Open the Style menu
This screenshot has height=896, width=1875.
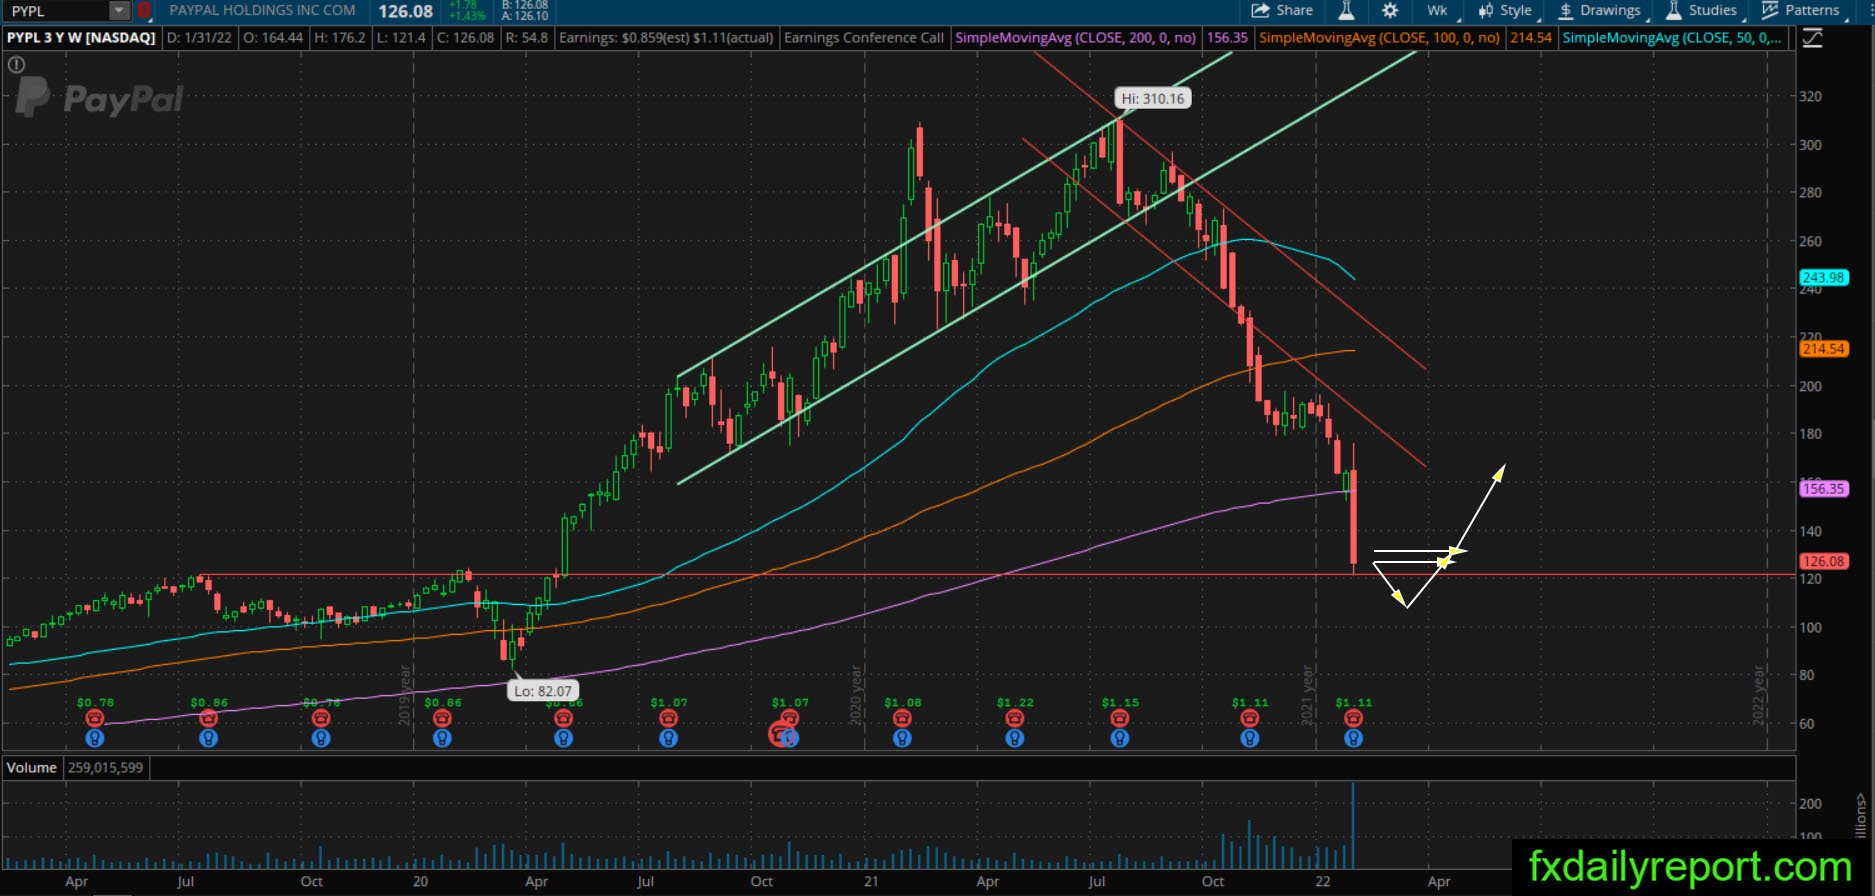1506,11
